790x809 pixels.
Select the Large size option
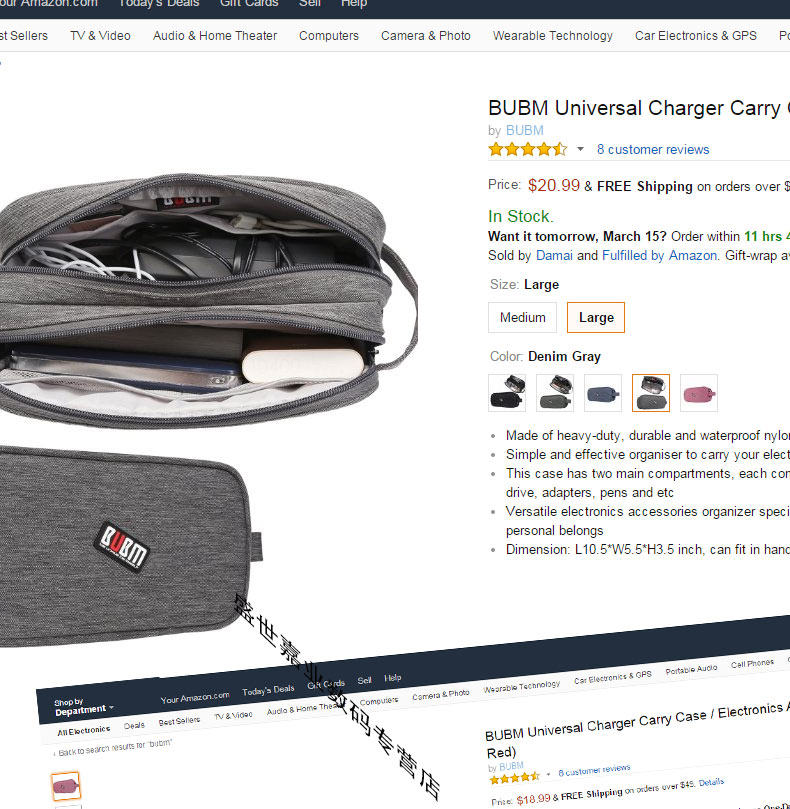click(596, 317)
